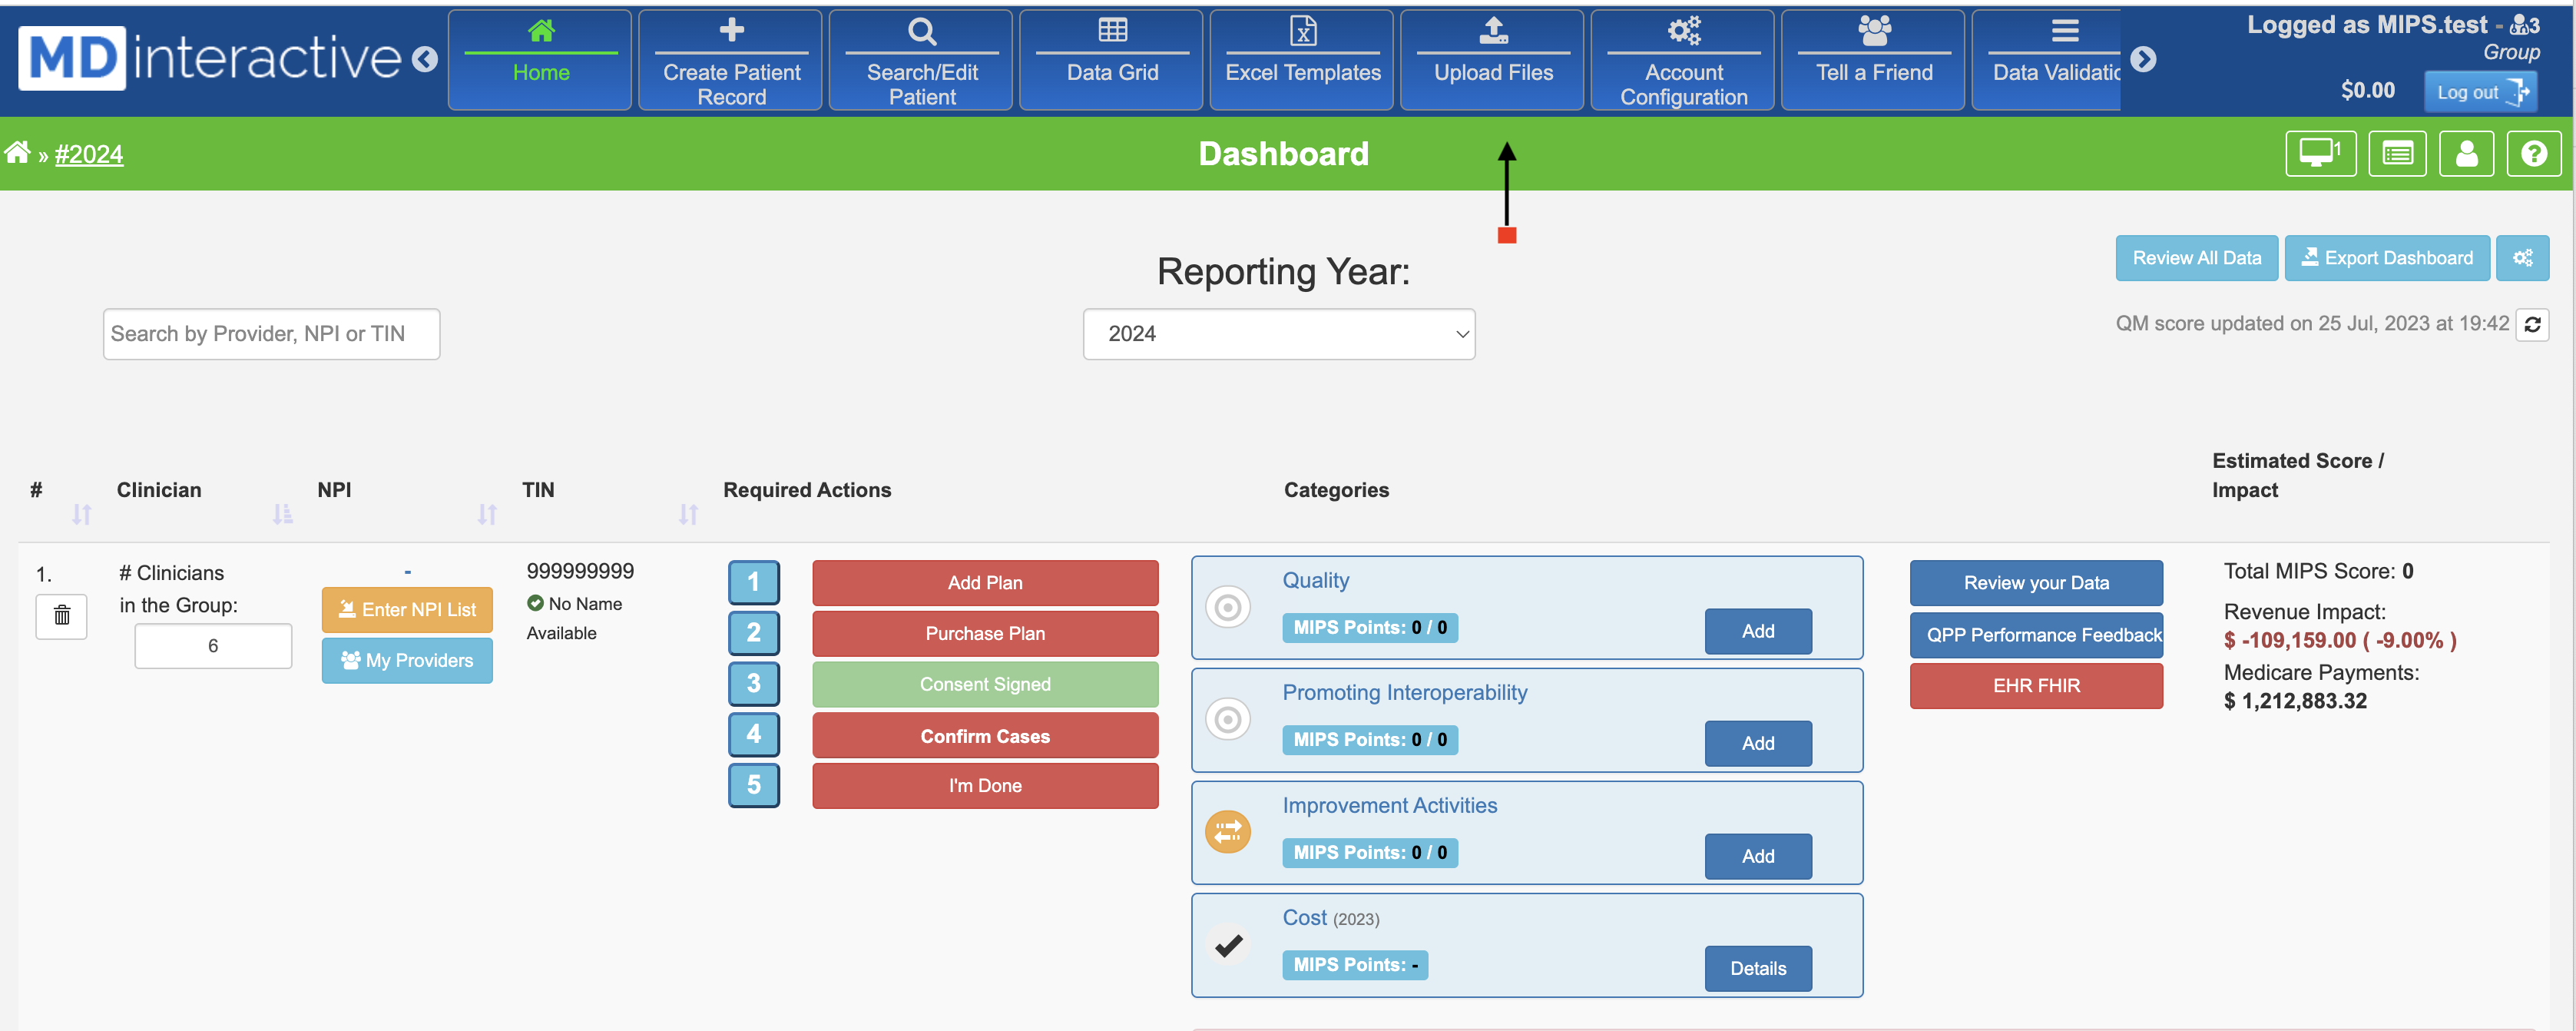Click the list view icon in green bar

pos(2397,154)
